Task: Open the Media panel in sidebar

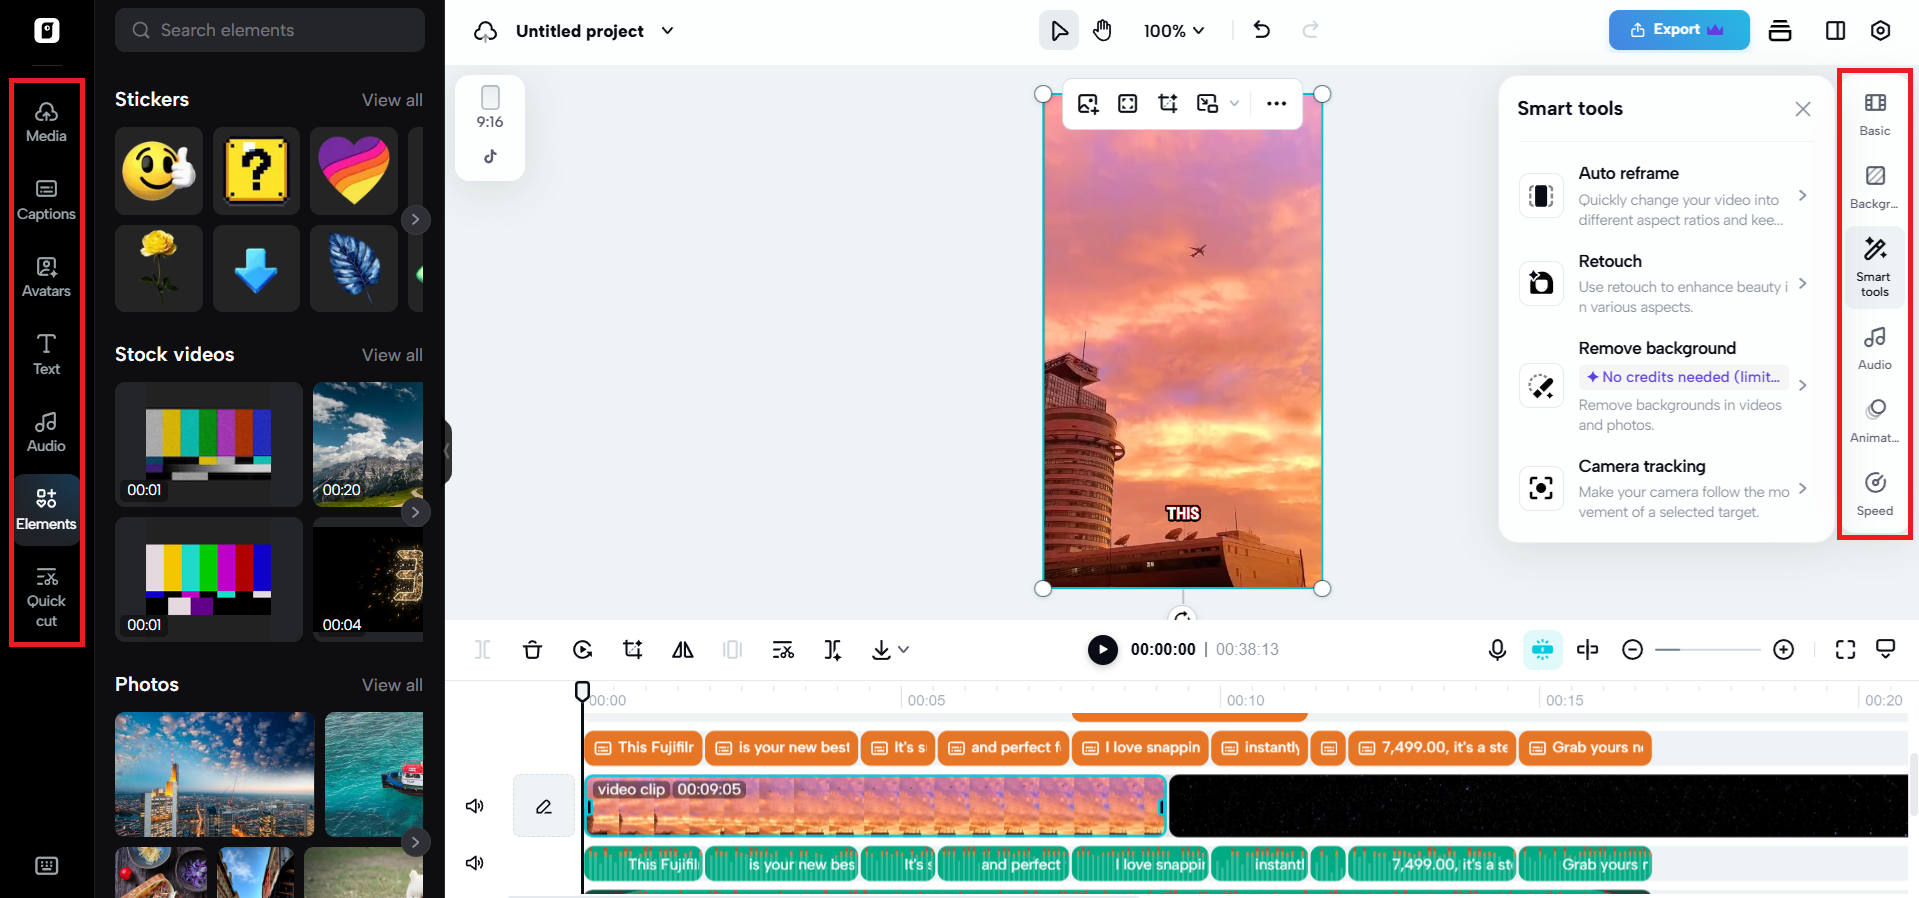Action: (46, 122)
